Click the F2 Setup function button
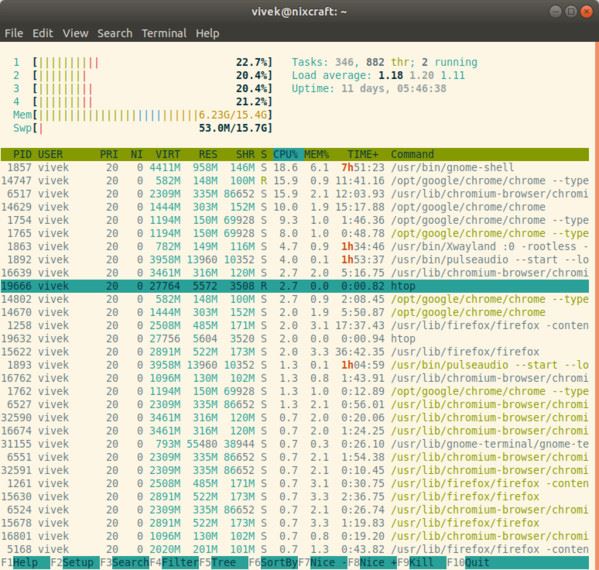This screenshot has width=599, height=570. [75, 562]
